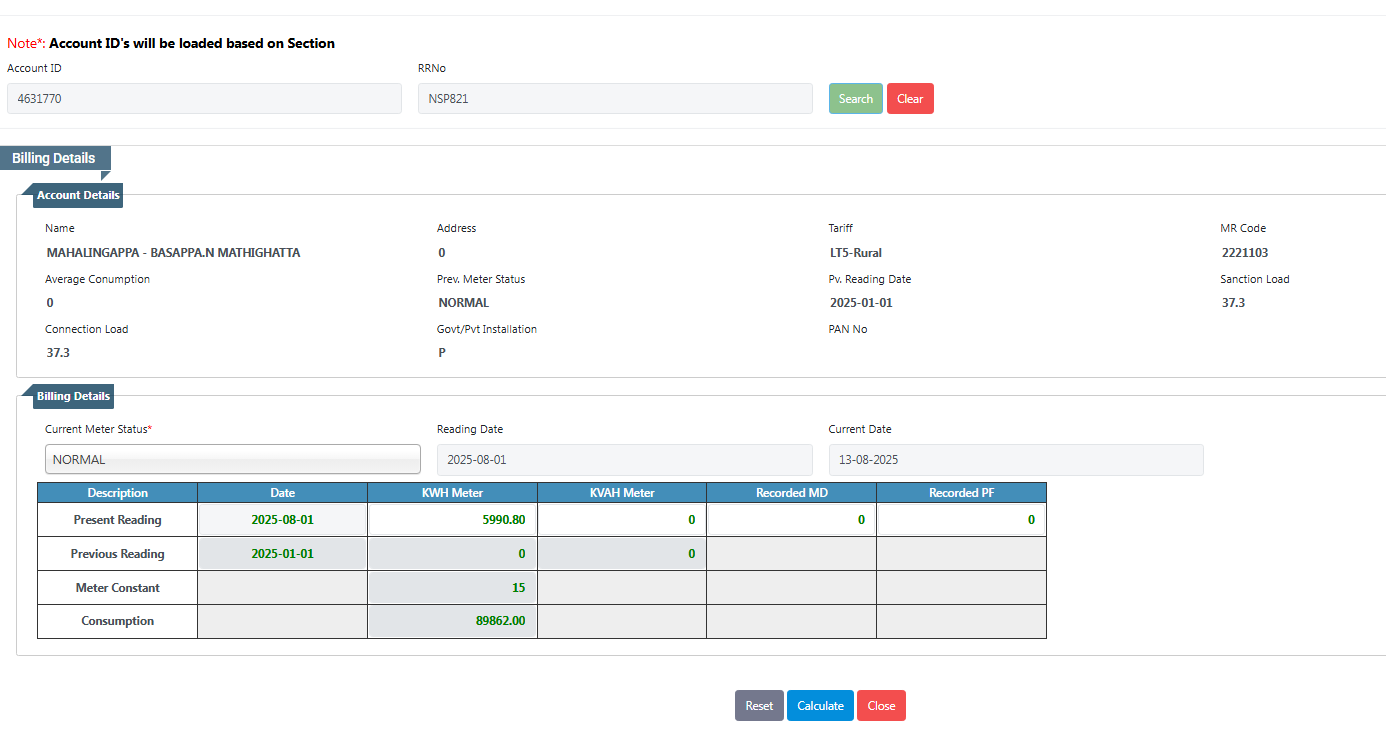1386x749 pixels.
Task: Select the Recorded PF input cell
Action: (961, 520)
